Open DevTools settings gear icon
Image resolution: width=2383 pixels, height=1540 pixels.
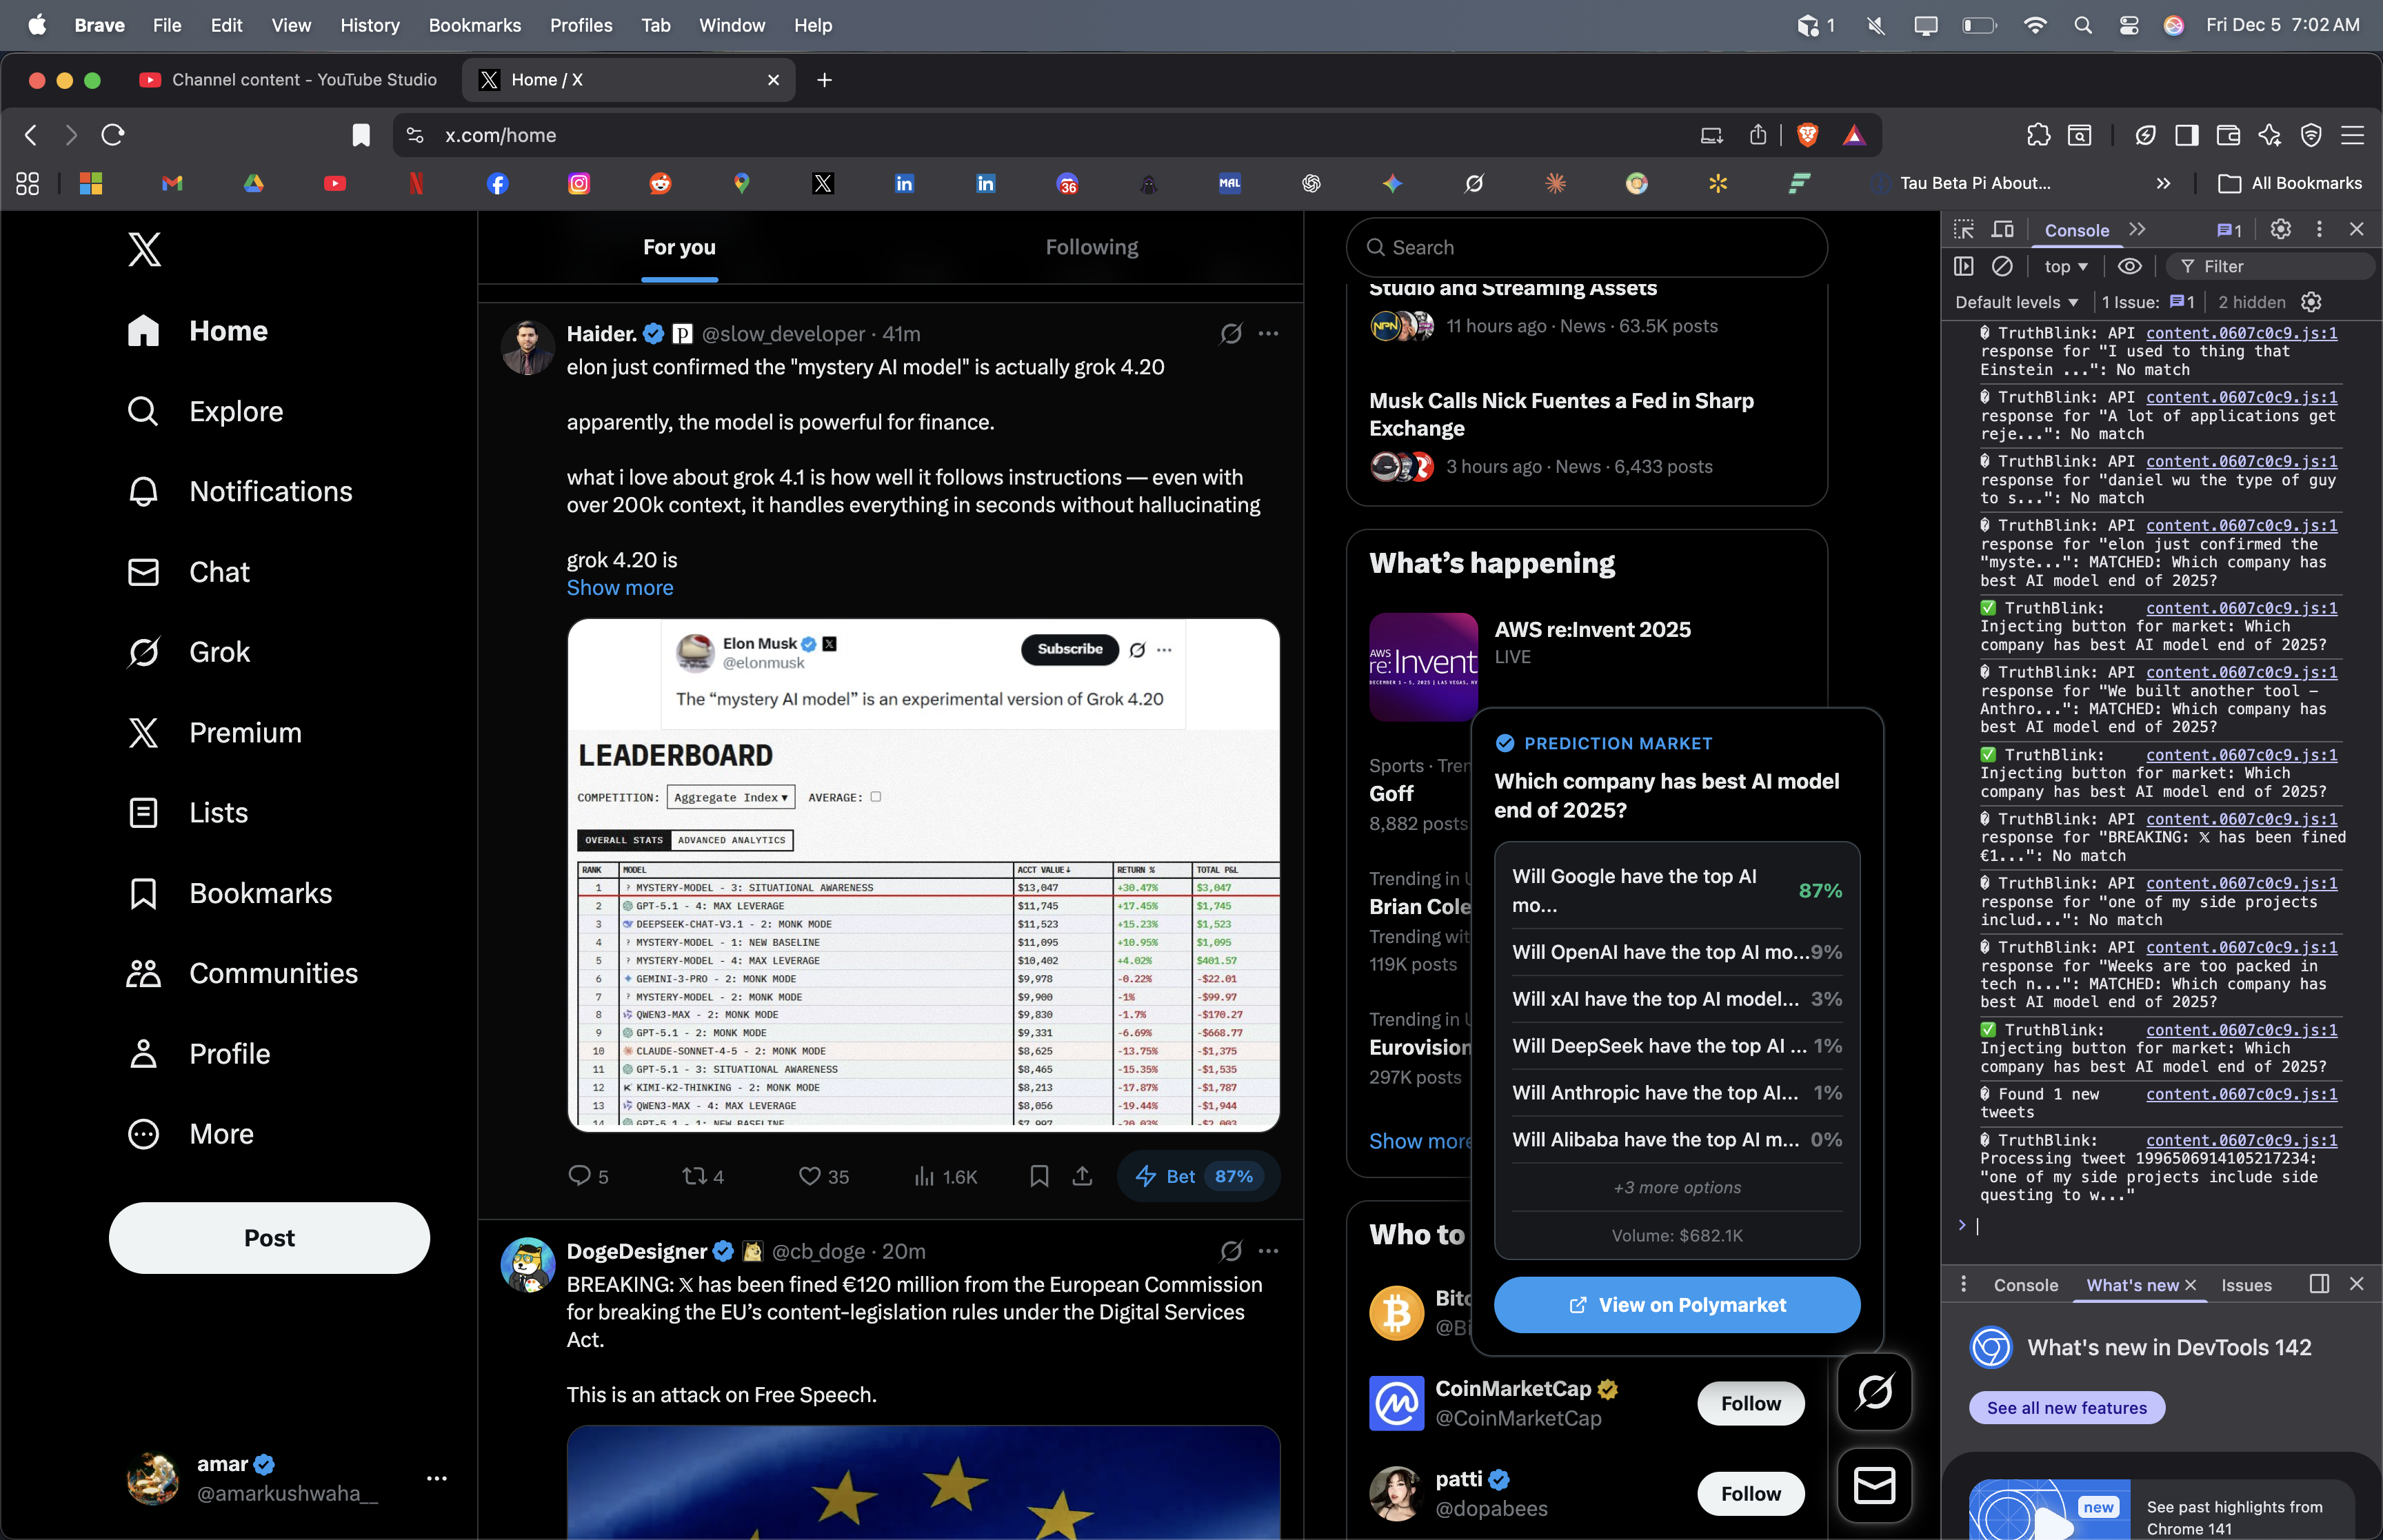click(2280, 229)
